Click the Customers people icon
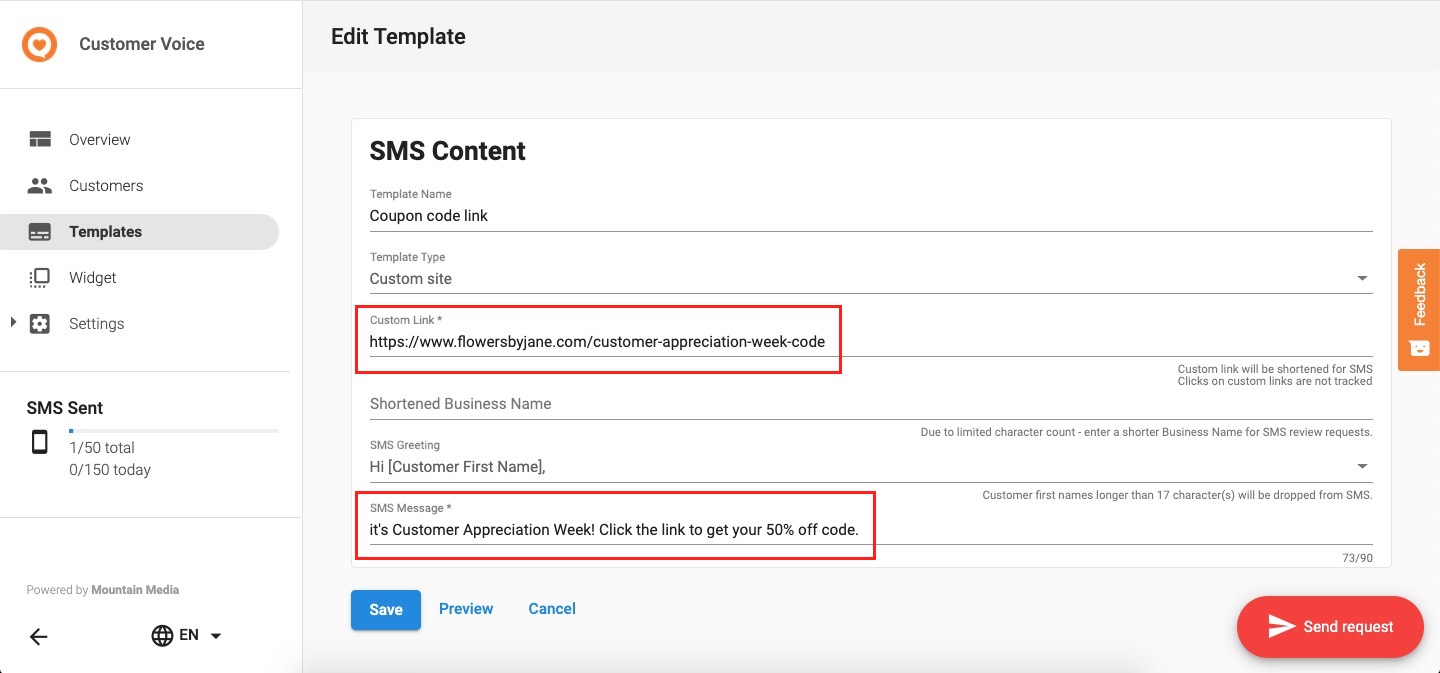The image size is (1440, 673). click(x=40, y=185)
